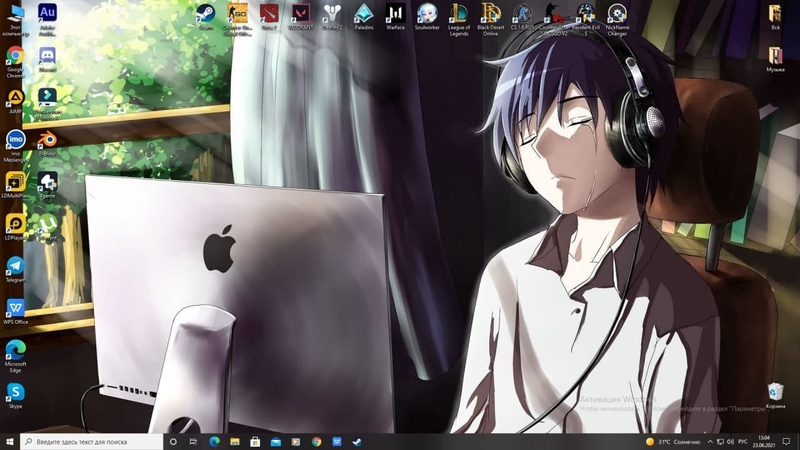This screenshot has height=450, width=800.
Task: Click the taskbar search input field
Action: point(92,441)
